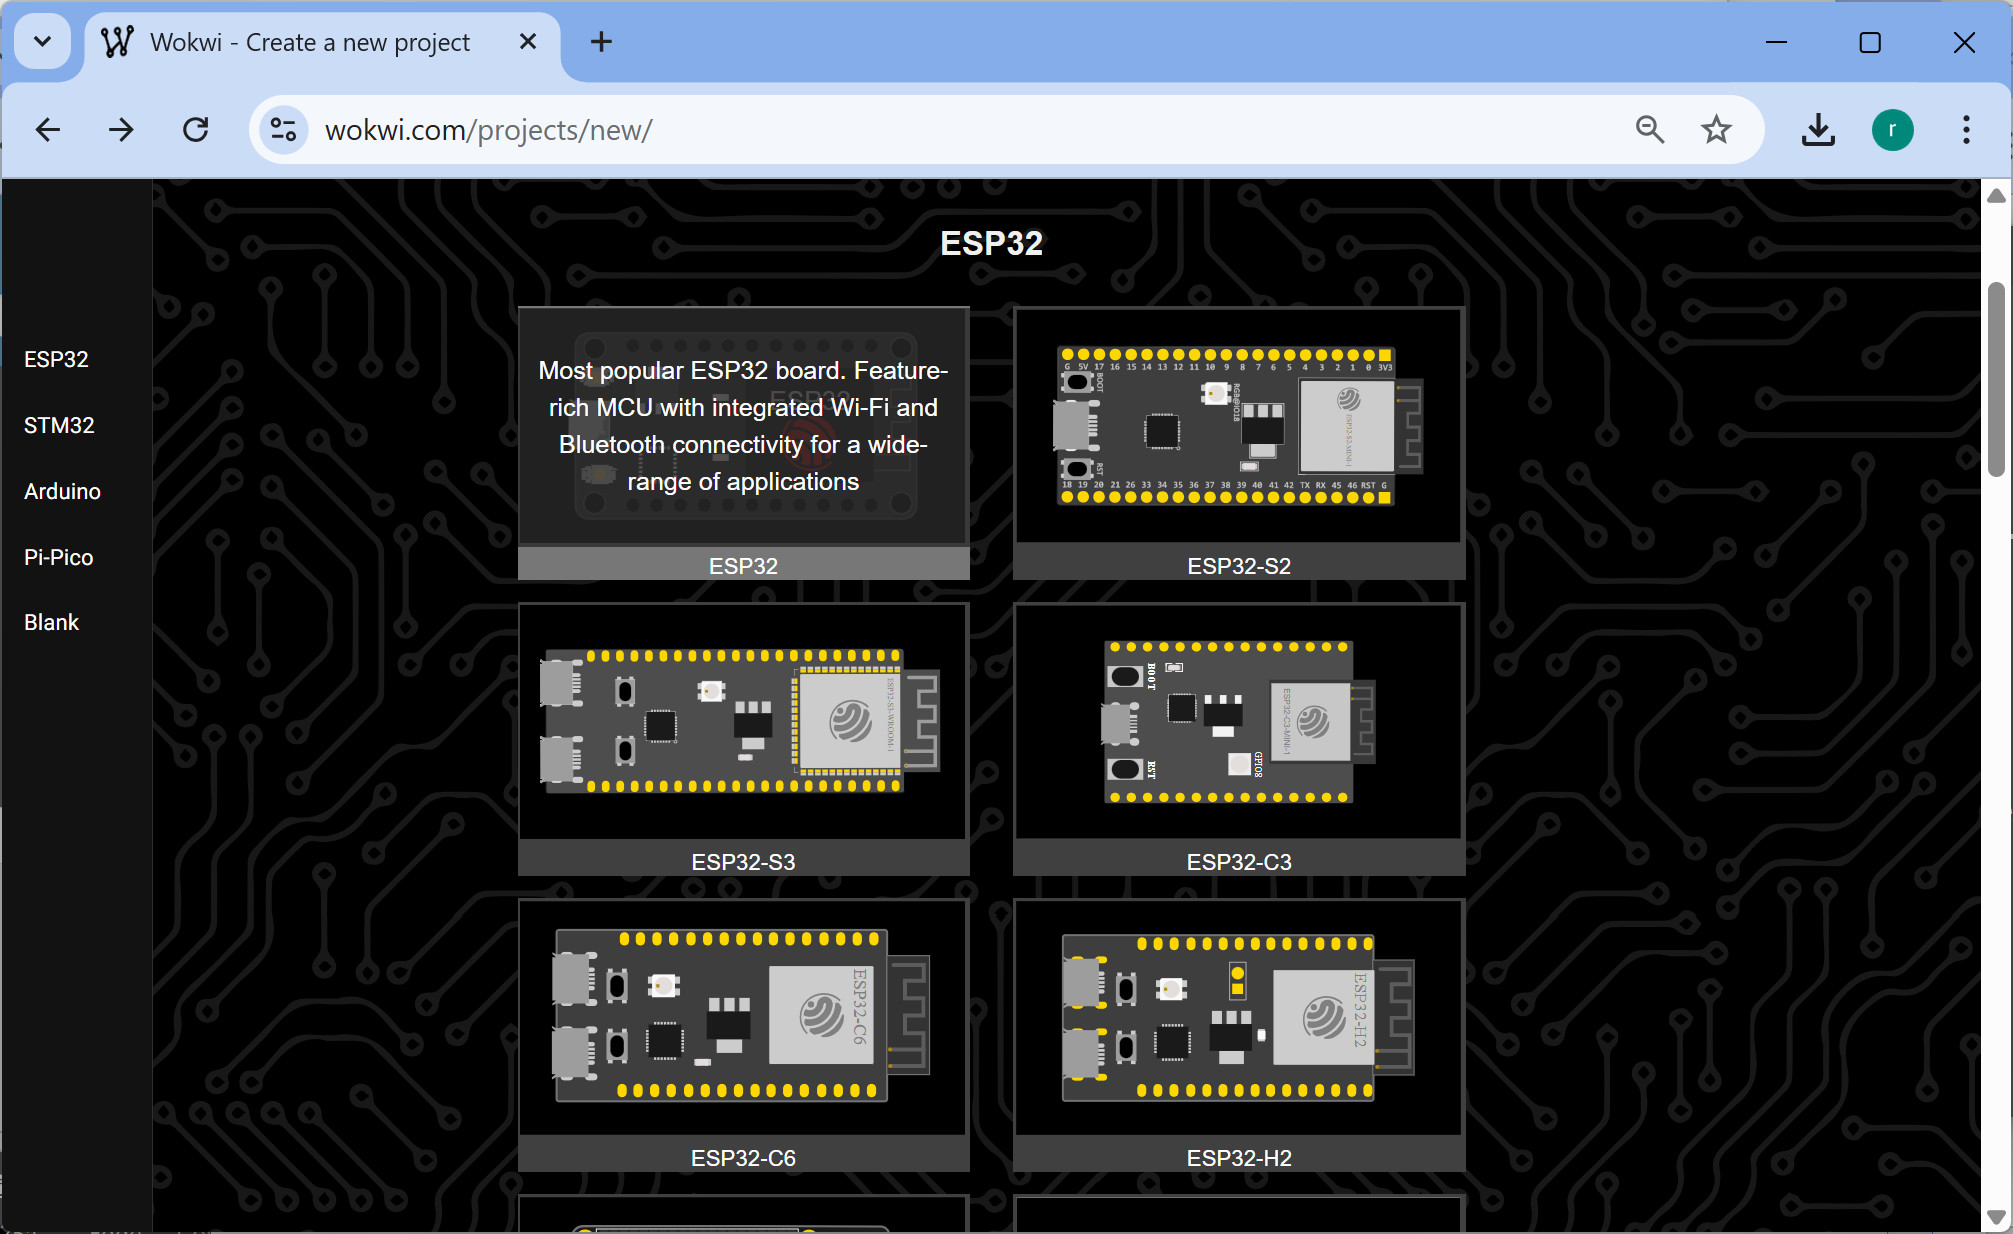Expand the tab search dropdown
The image size is (2013, 1234).
coord(42,42)
